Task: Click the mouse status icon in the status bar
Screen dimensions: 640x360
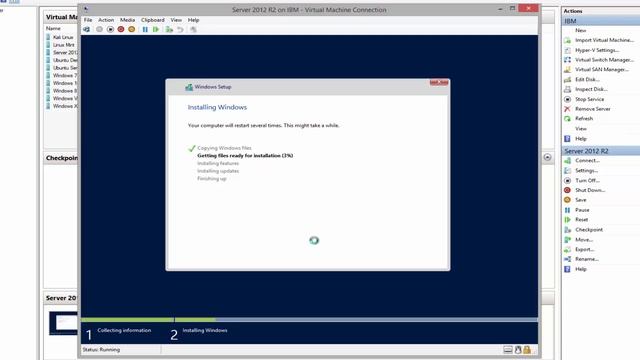Action: click(x=518, y=349)
